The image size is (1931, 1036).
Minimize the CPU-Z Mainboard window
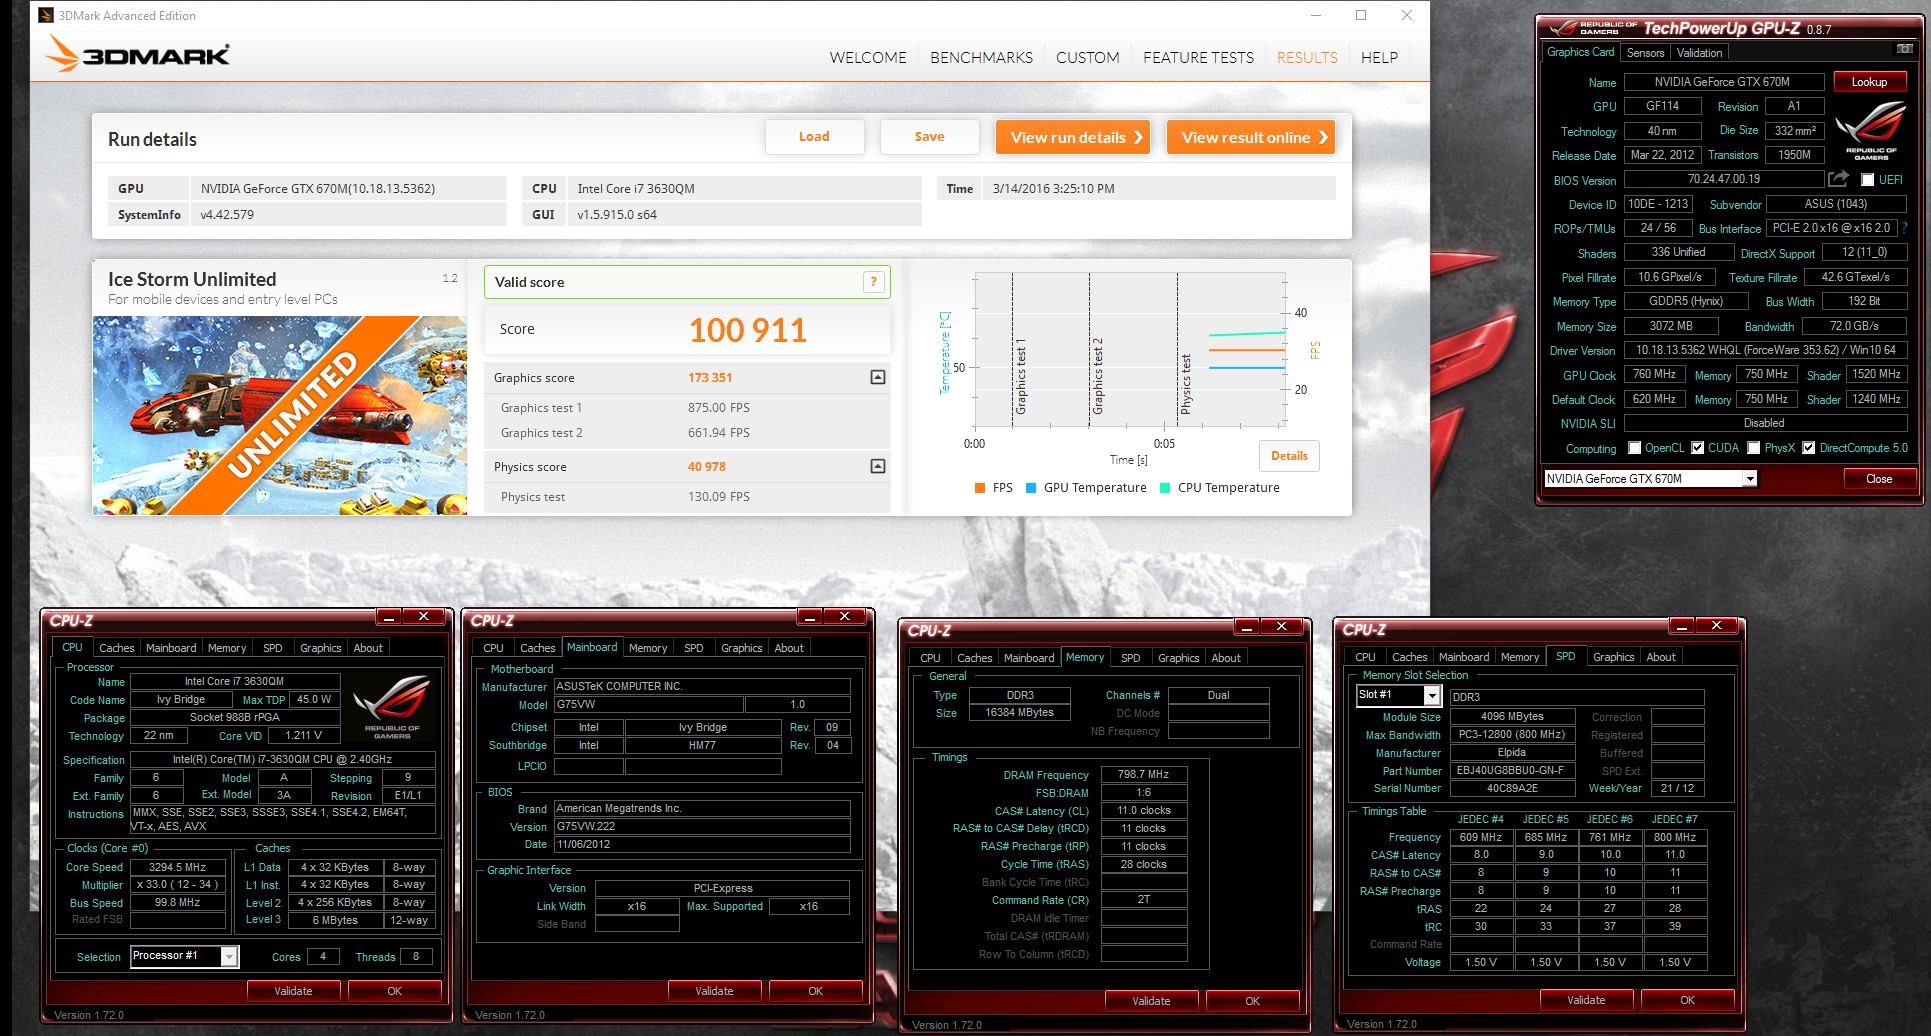click(810, 616)
